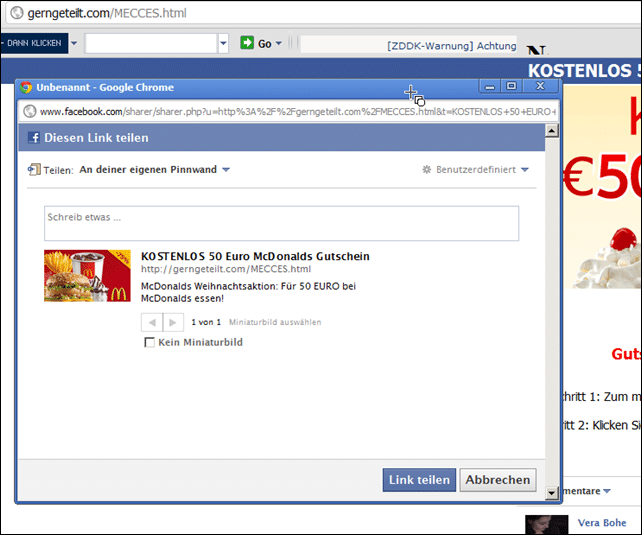Click the Link teilen button
The width and height of the screenshot is (642, 535).
click(419, 480)
